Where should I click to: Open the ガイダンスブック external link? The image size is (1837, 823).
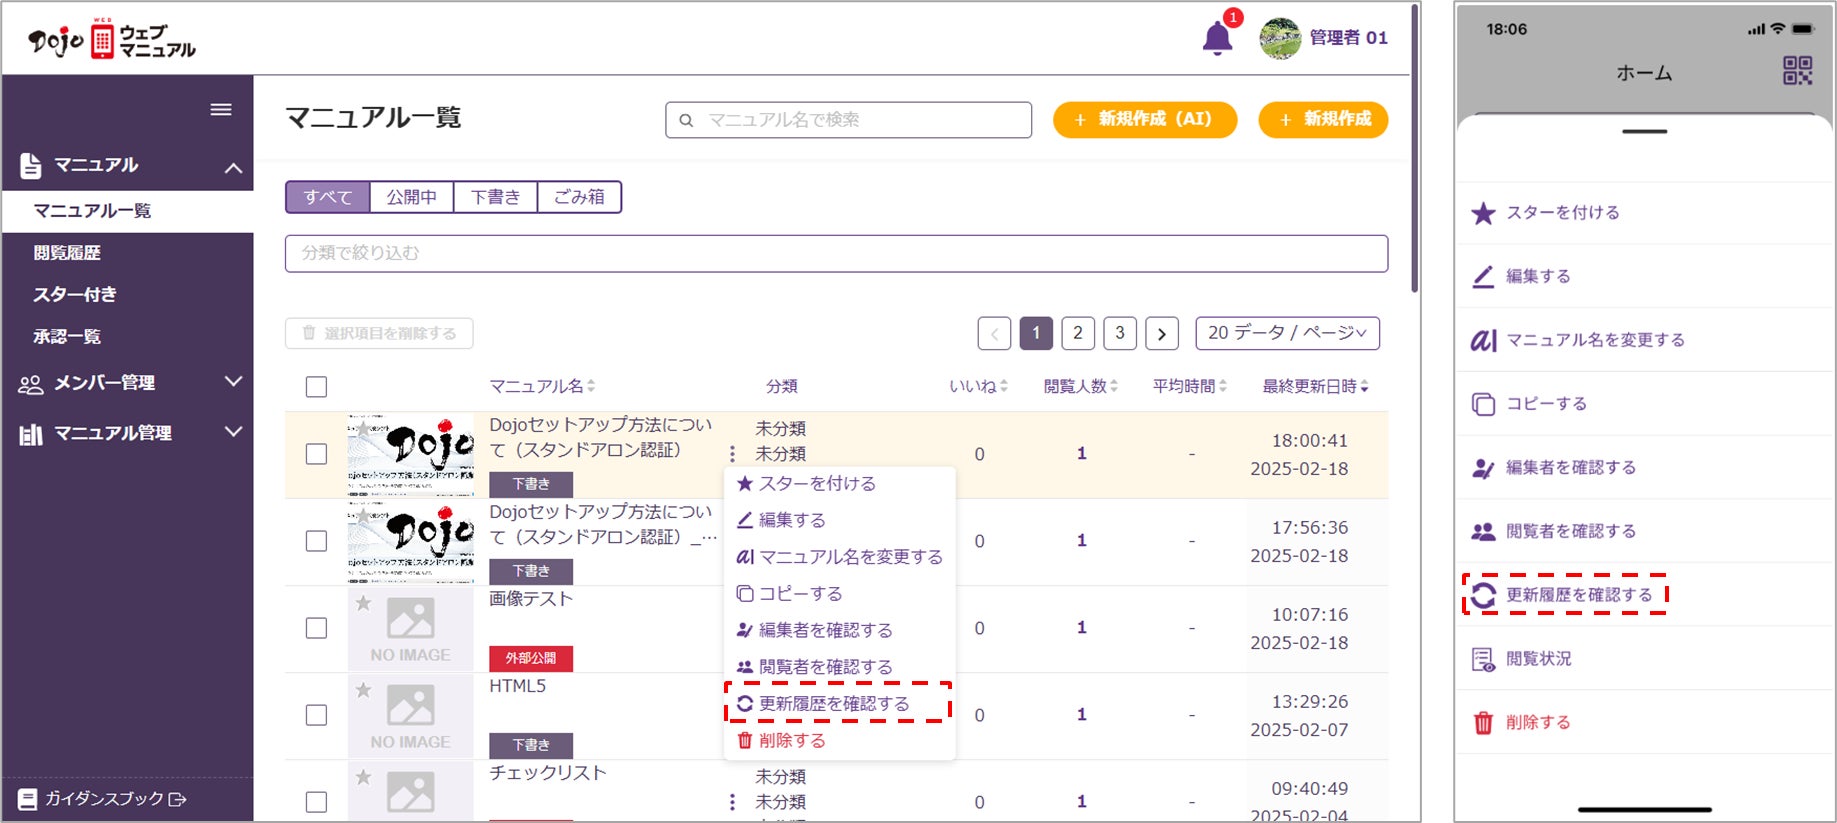click(102, 799)
